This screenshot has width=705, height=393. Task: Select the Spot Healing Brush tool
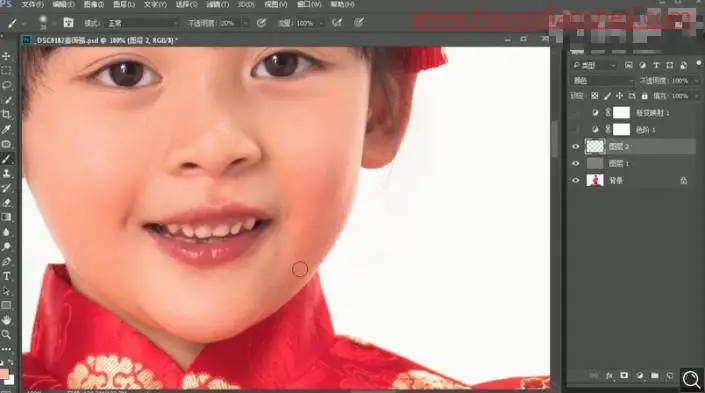tap(6, 144)
